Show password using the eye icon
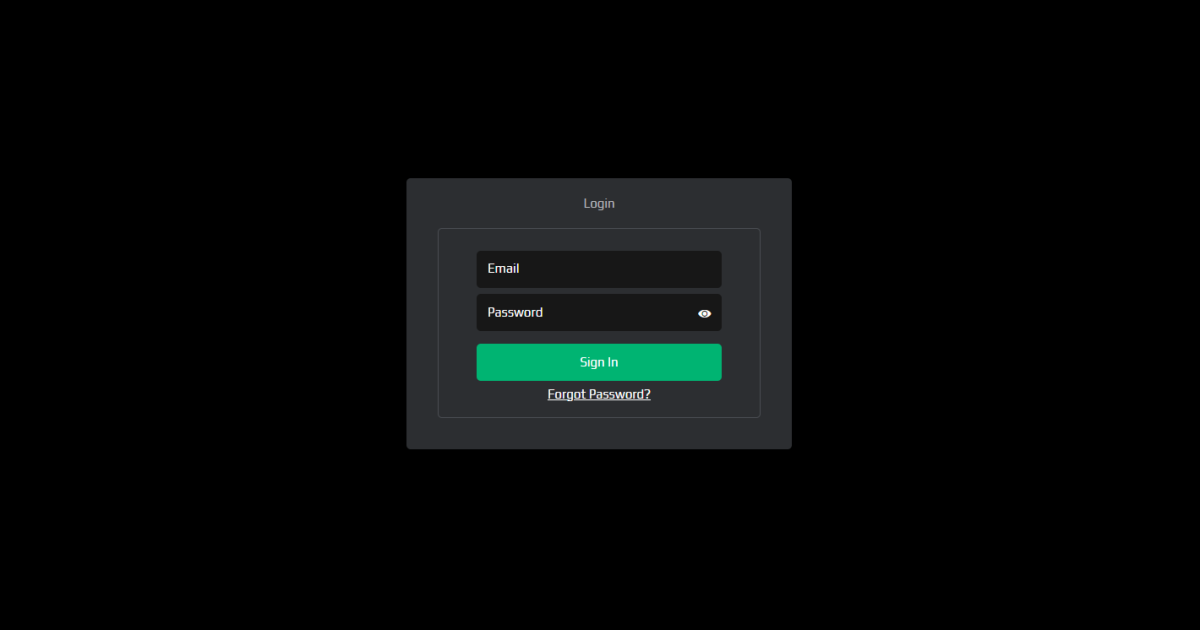This screenshot has width=1200, height=630. pyautogui.click(x=705, y=313)
